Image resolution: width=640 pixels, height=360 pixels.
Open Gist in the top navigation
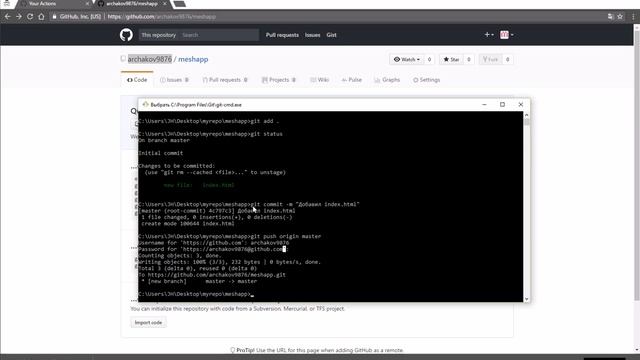(x=331, y=35)
